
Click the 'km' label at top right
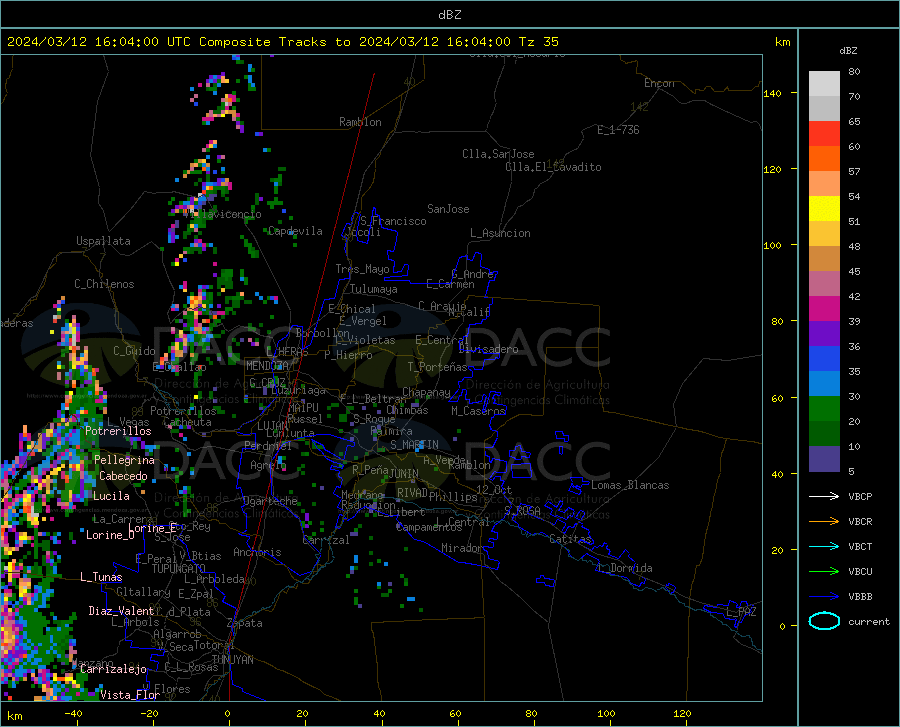tap(782, 42)
